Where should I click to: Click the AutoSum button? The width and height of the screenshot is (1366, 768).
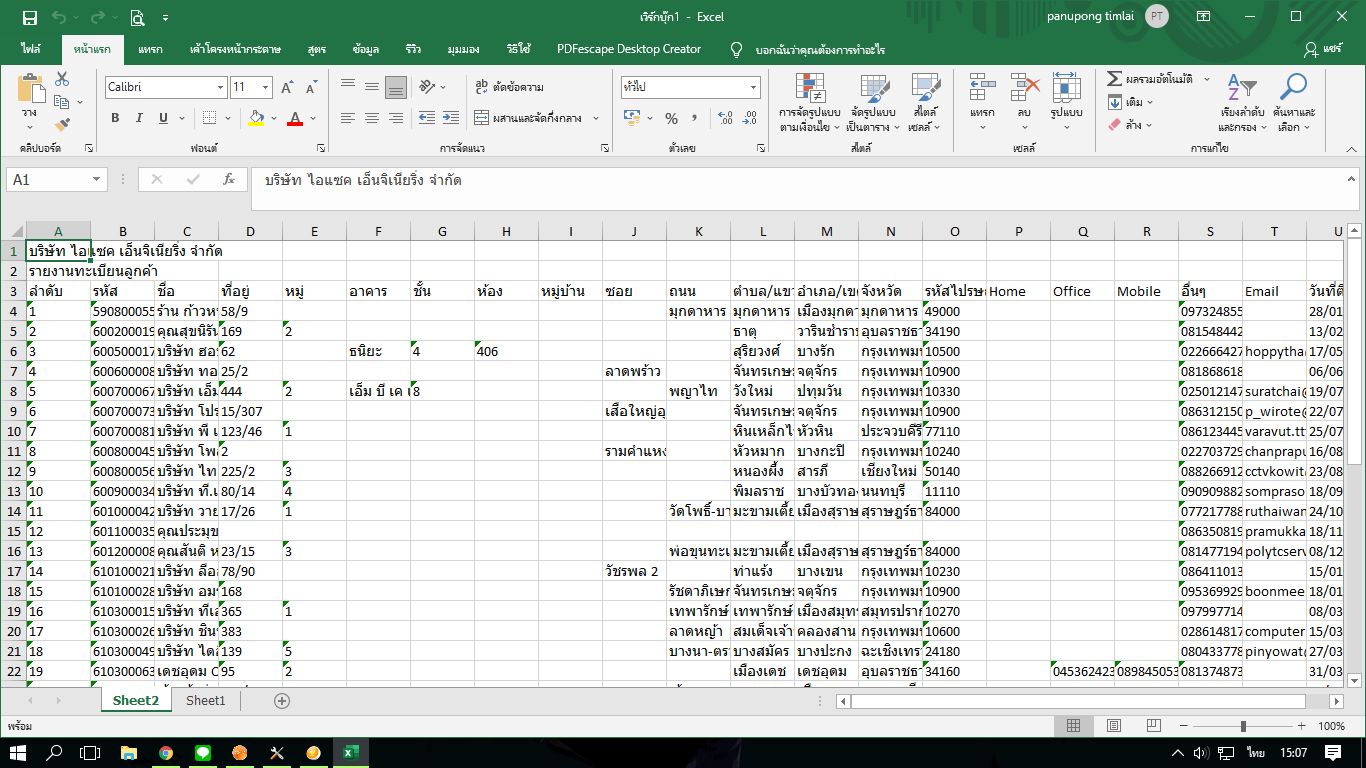coord(1157,79)
